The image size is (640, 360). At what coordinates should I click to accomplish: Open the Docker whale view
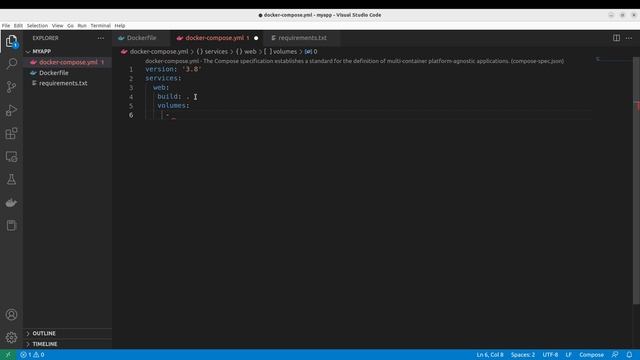[11, 202]
